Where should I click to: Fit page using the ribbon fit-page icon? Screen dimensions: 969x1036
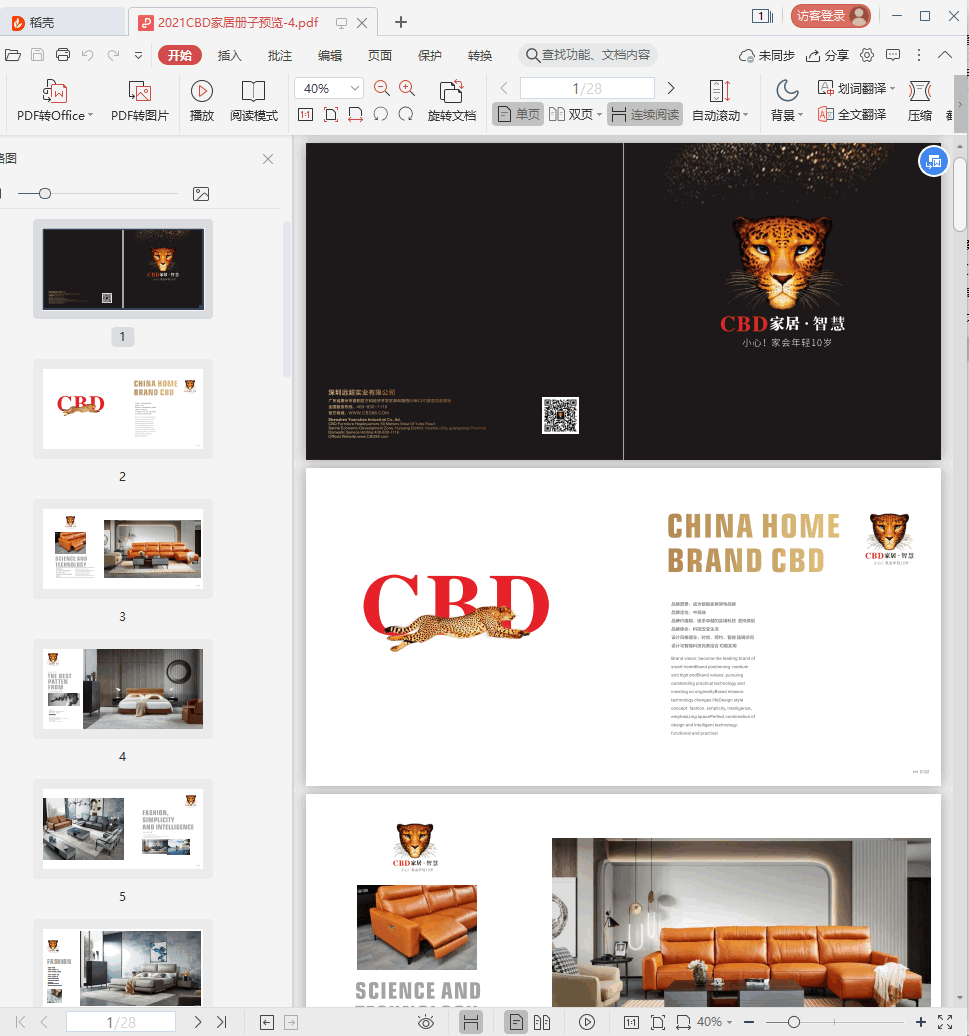click(331, 114)
